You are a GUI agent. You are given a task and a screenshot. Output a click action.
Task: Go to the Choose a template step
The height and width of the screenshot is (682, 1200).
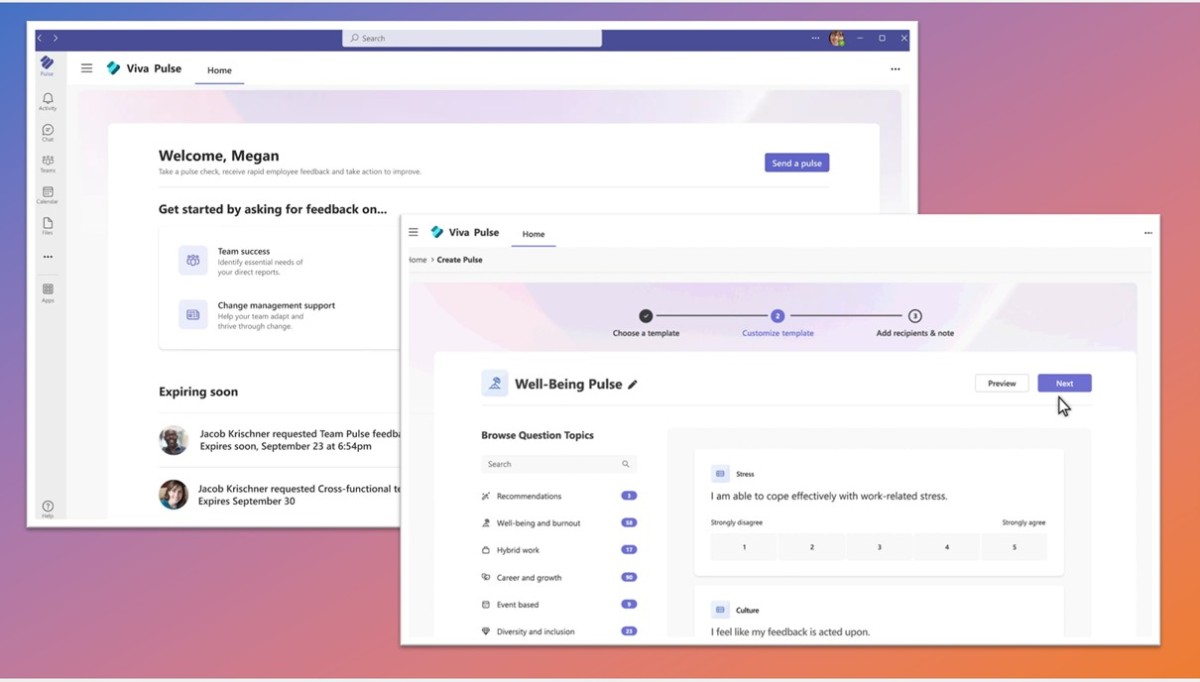coord(646,322)
